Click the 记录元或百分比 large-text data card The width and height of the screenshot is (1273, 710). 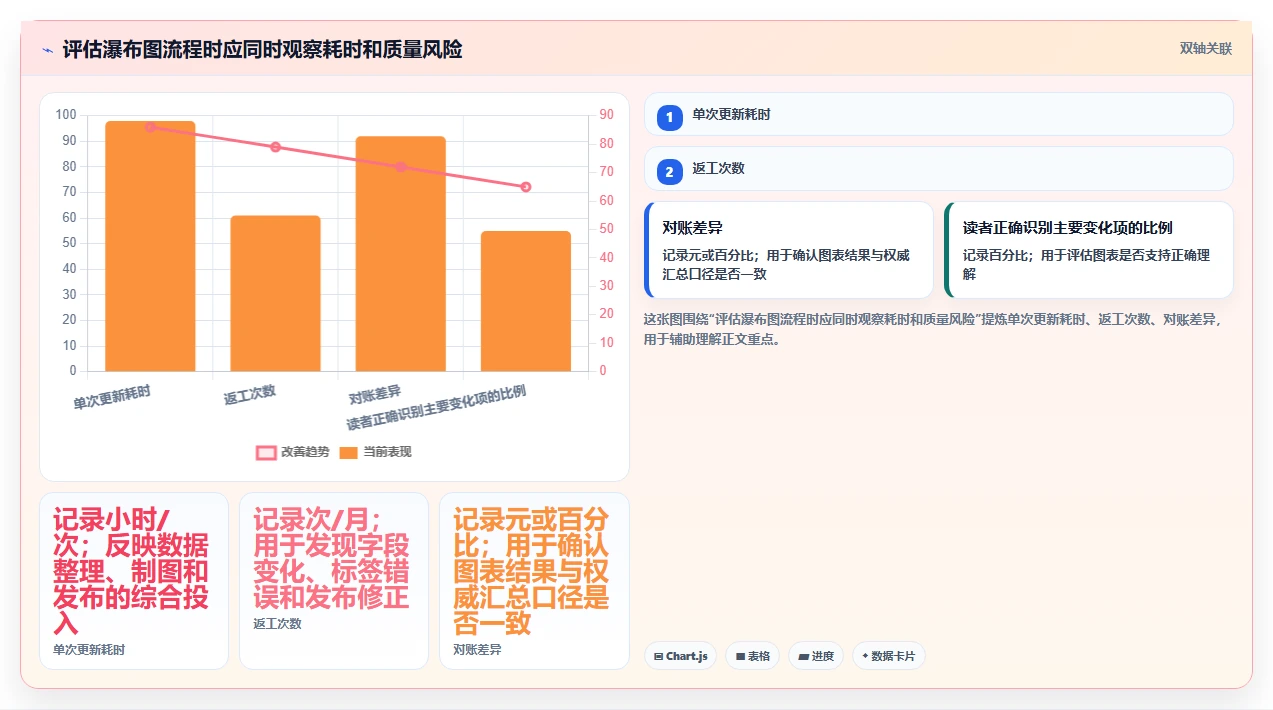[x=534, y=581]
